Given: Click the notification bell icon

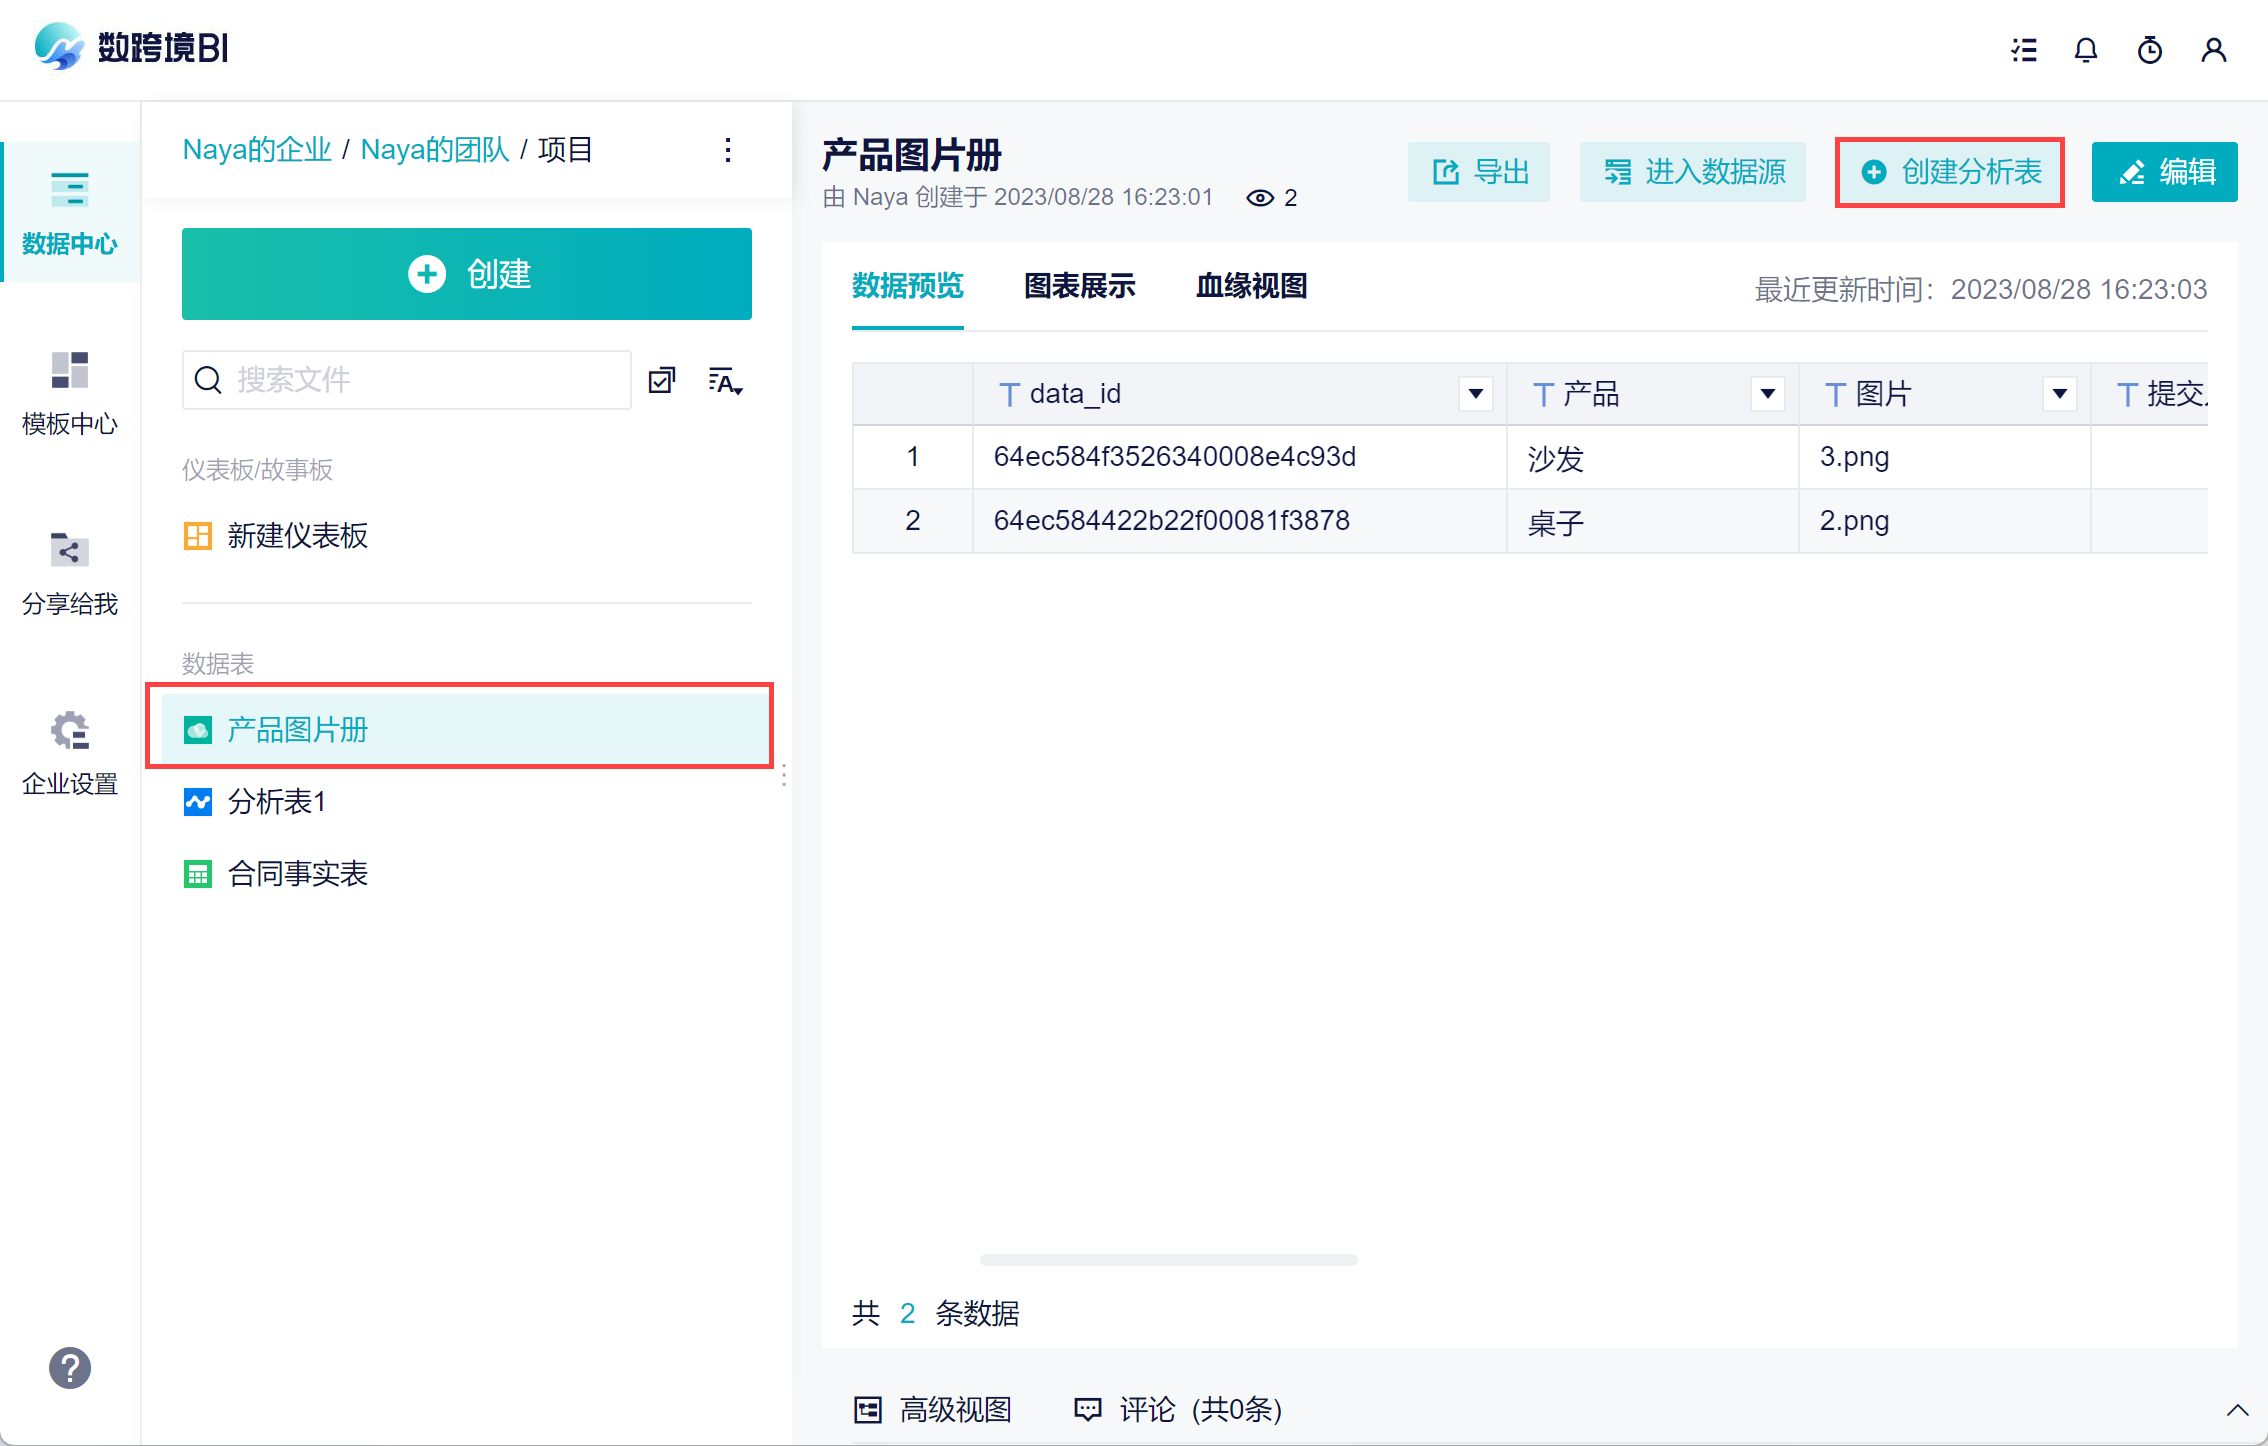Looking at the screenshot, I should (2086, 50).
